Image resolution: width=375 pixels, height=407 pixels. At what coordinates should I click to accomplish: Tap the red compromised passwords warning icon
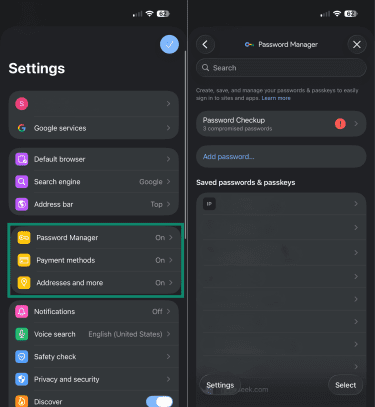tap(340, 124)
